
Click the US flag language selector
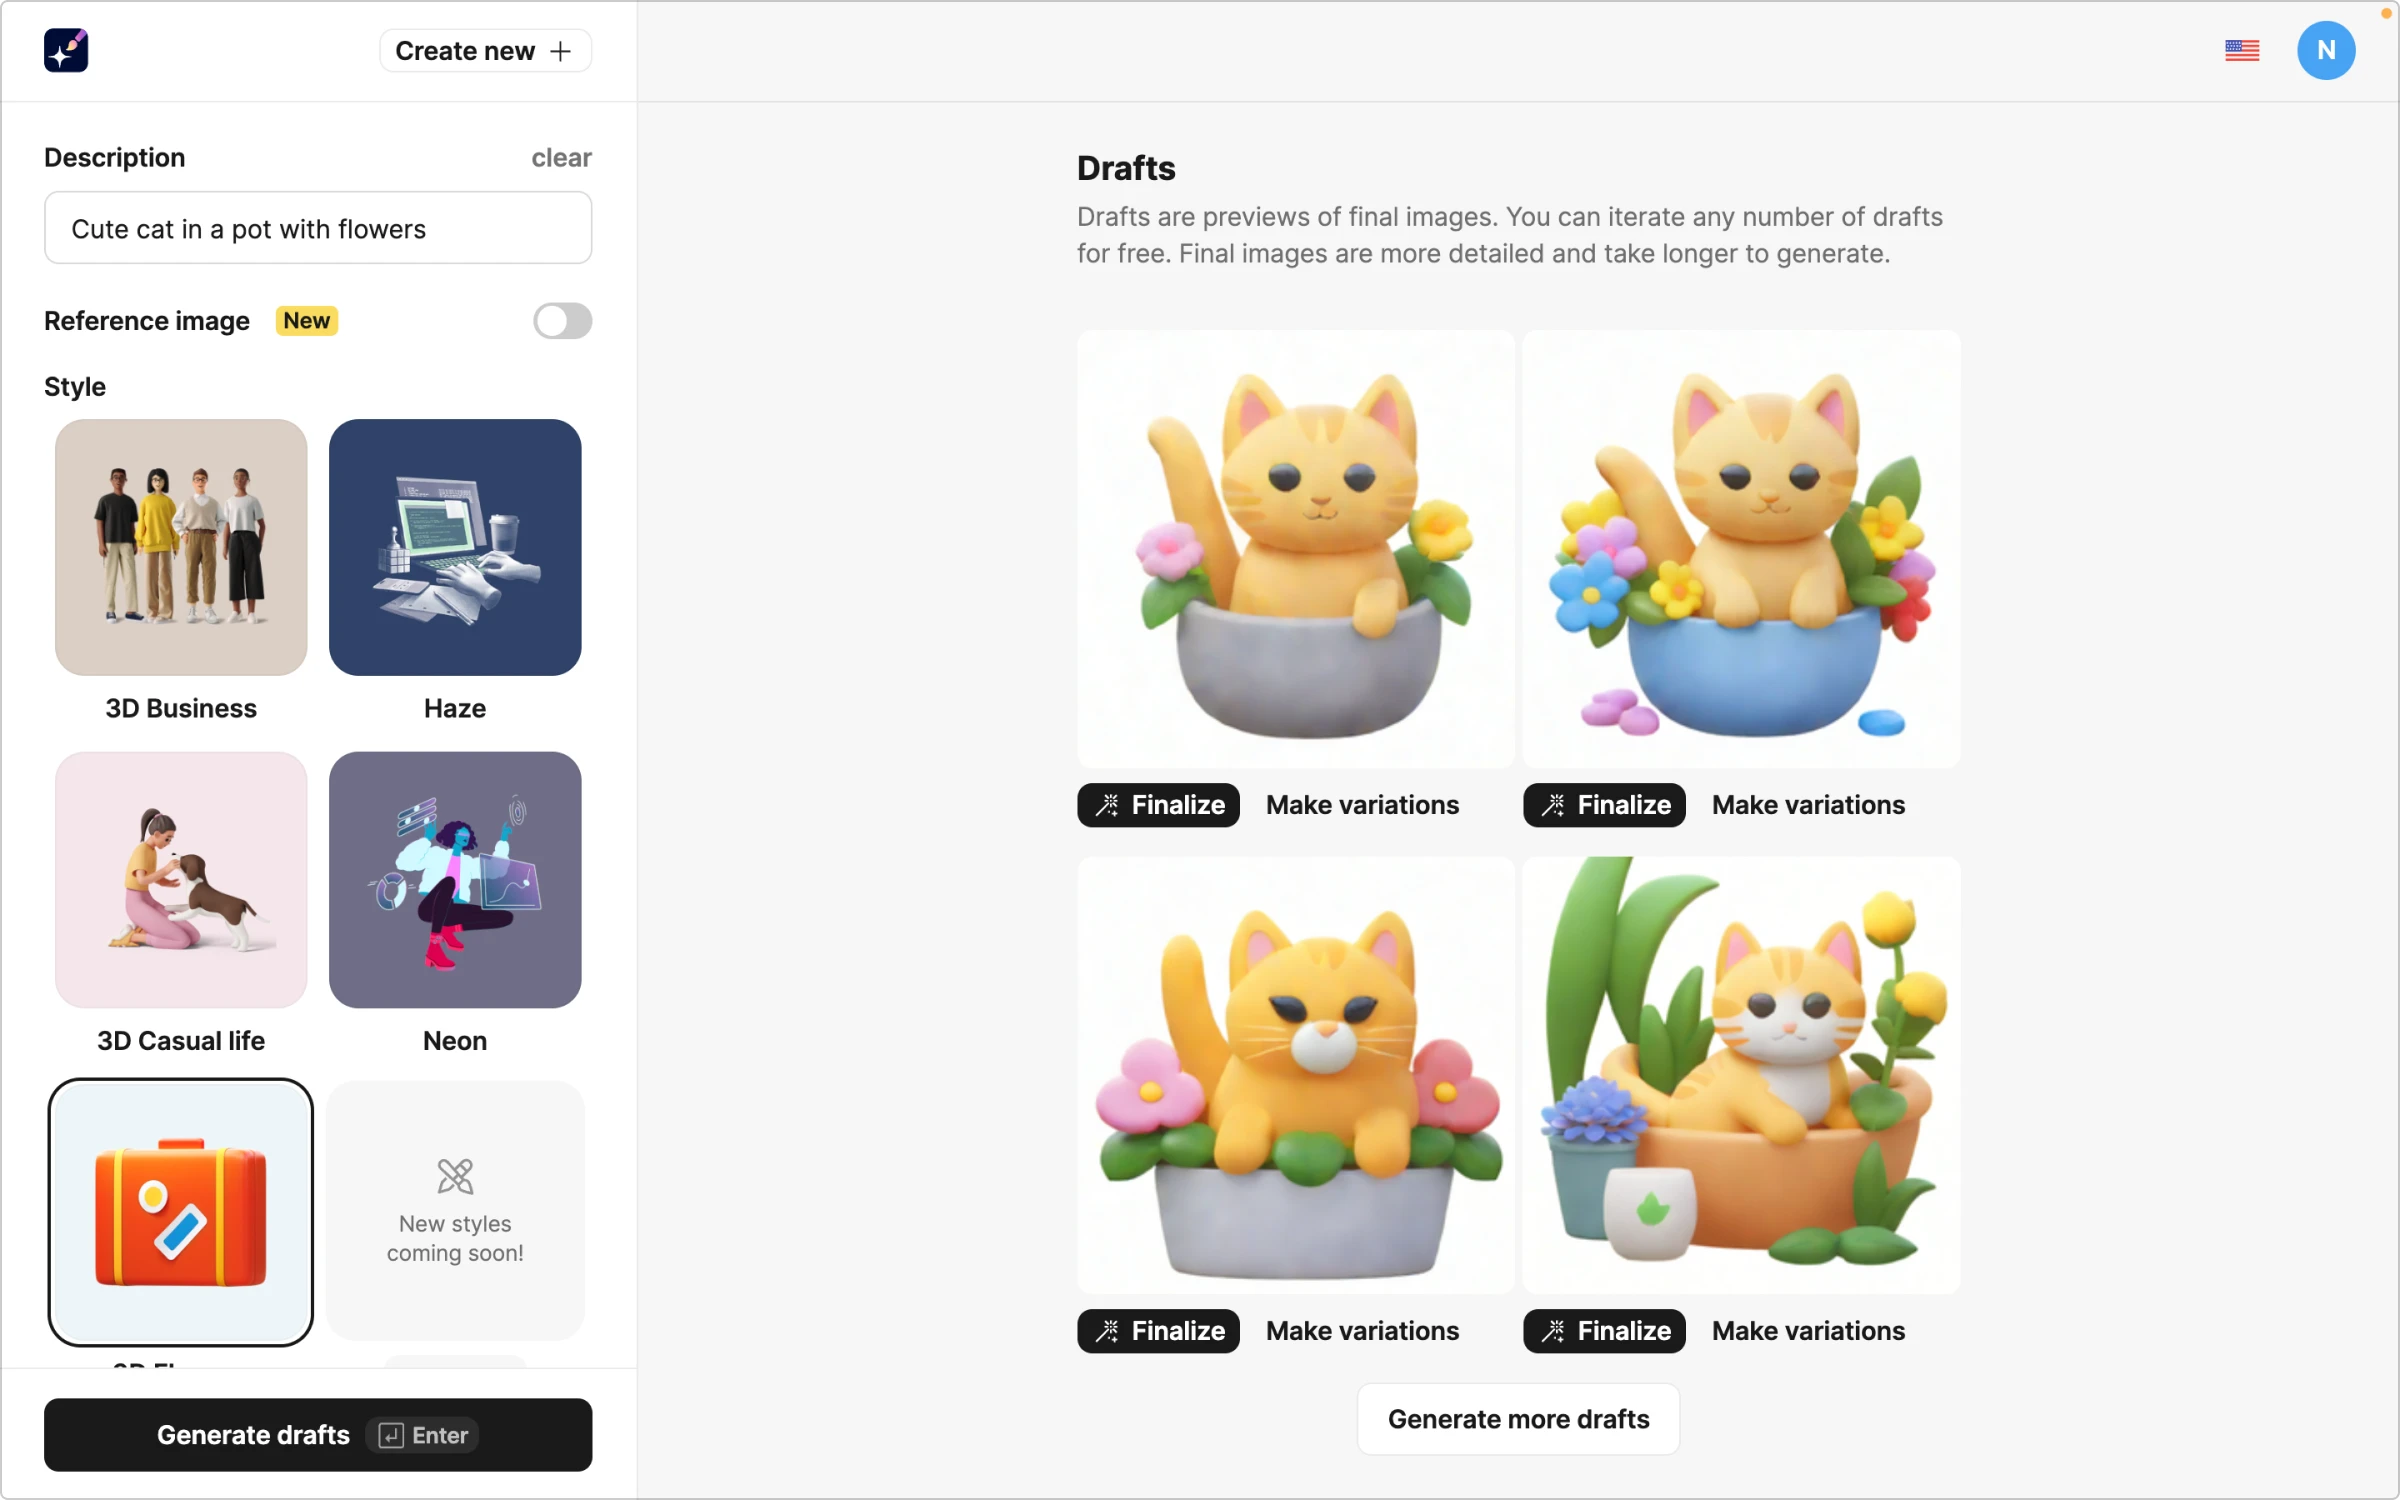pos(2243,50)
